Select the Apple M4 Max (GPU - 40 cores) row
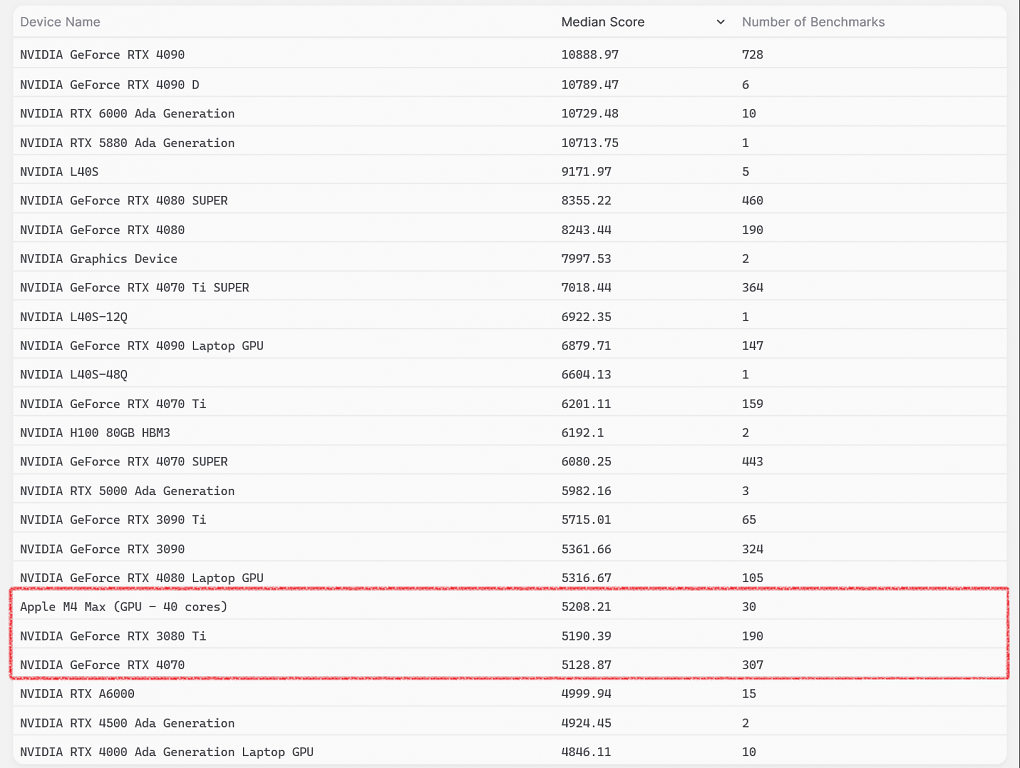Image resolution: width=1020 pixels, height=768 pixels. coord(510,607)
